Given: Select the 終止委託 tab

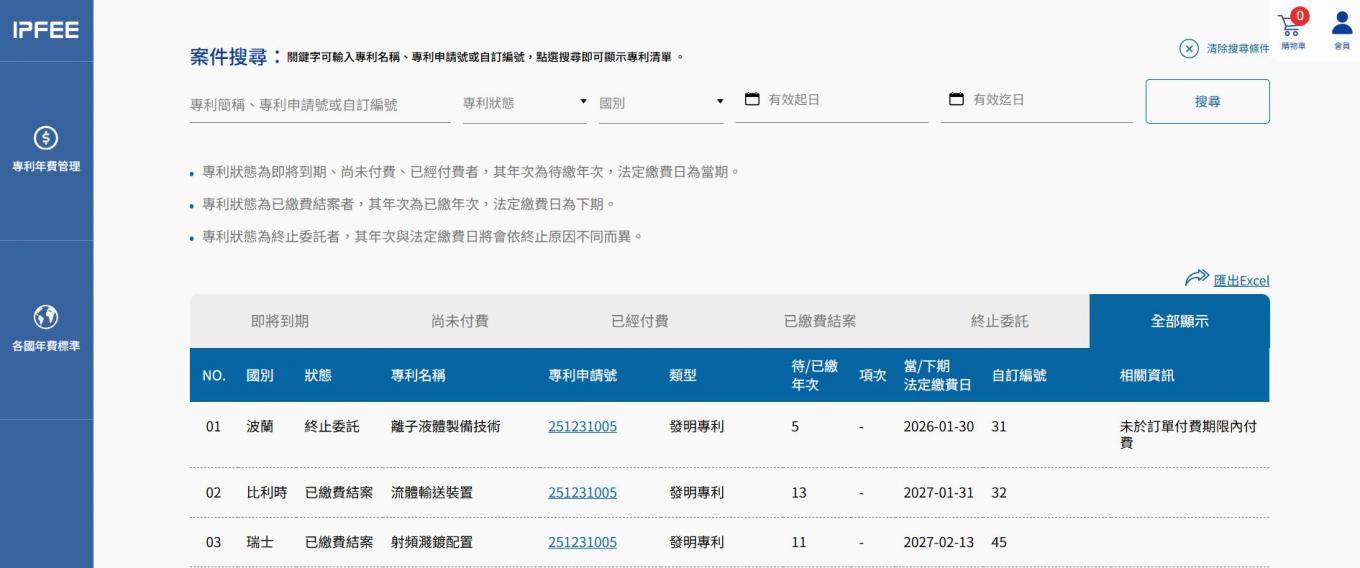Looking at the screenshot, I should (x=999, y=321).
